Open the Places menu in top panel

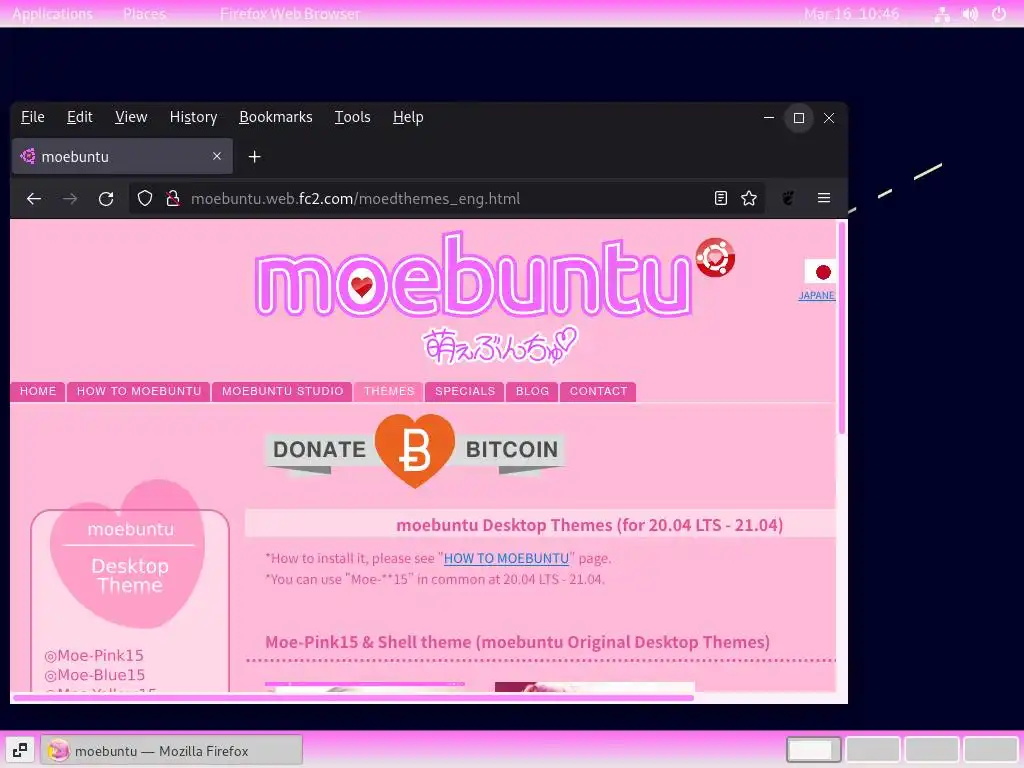tap(144, 14)
